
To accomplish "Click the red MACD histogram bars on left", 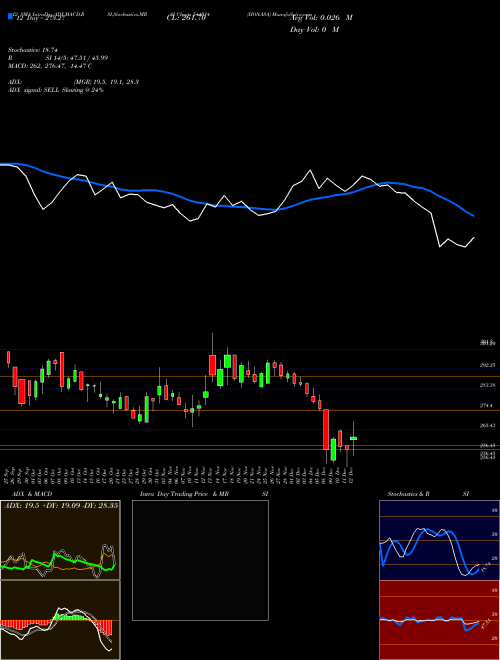I will [x=25, y=625].
